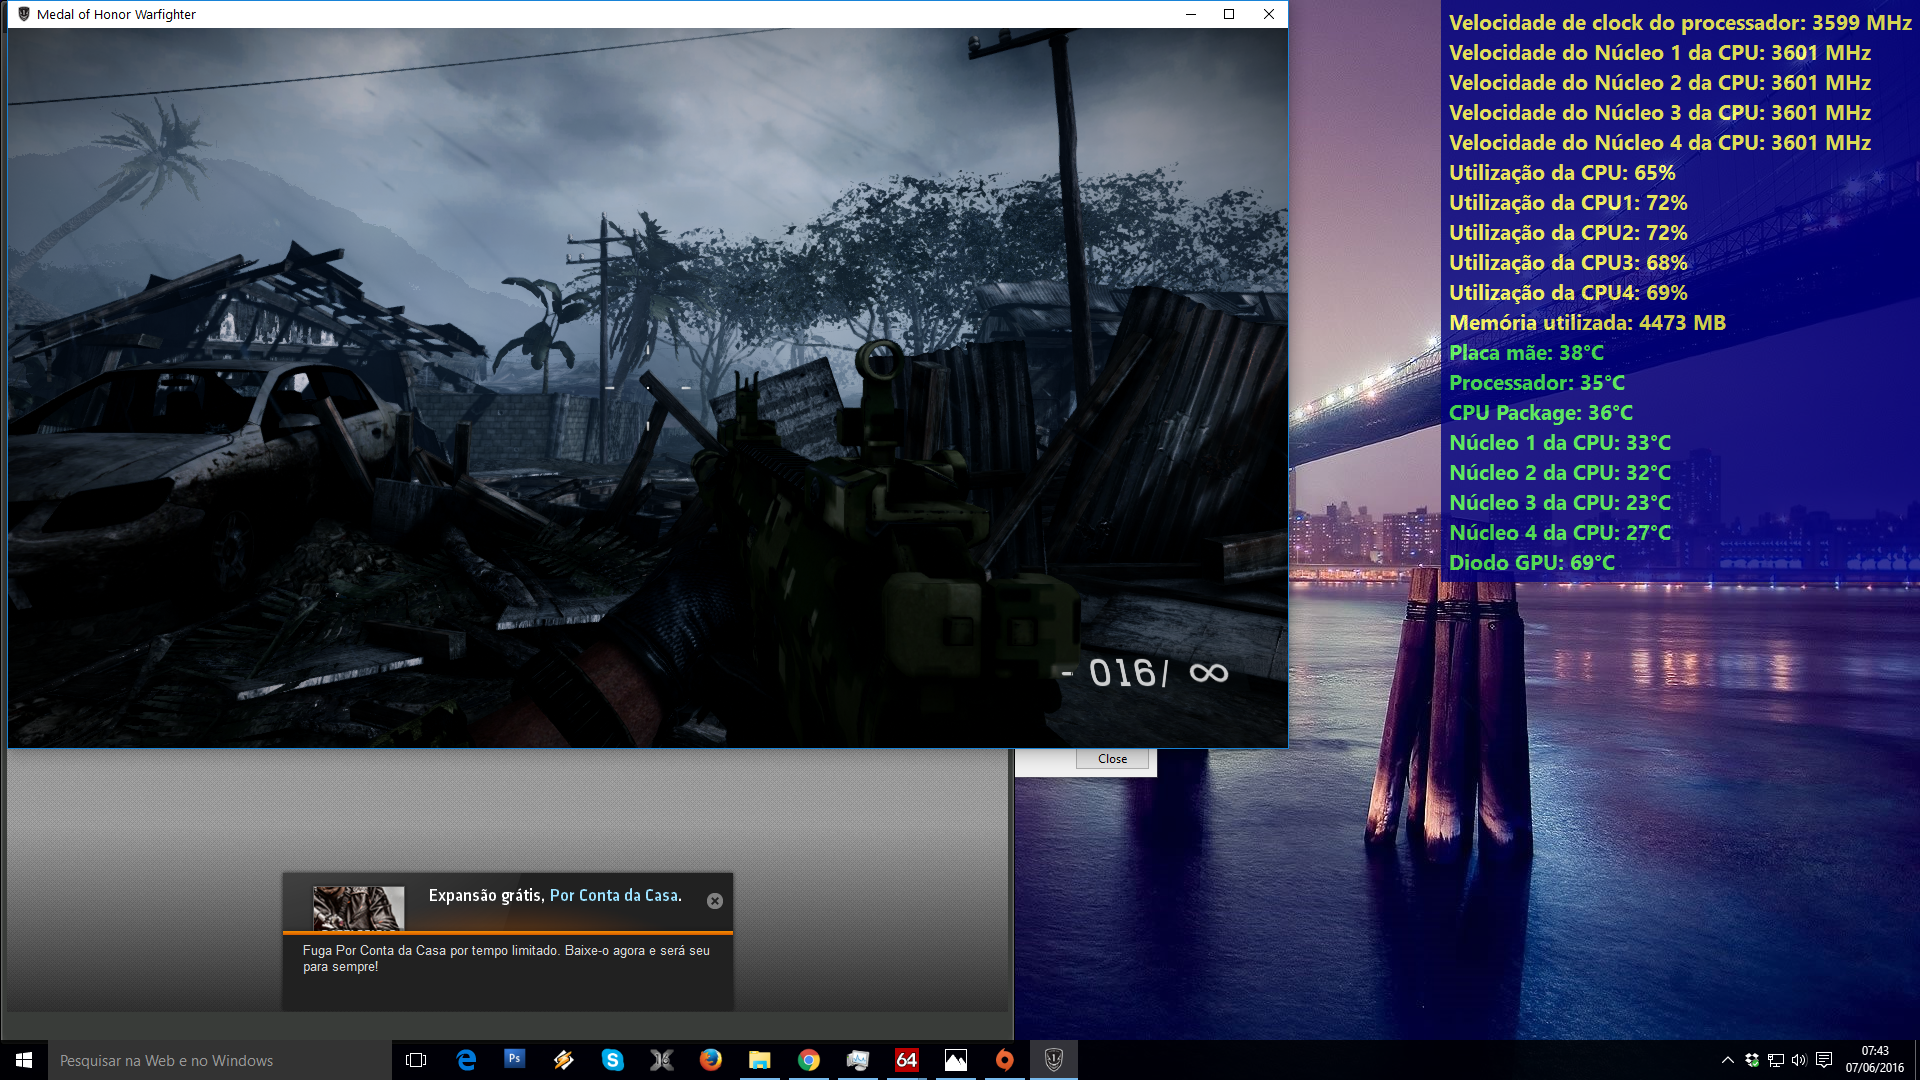Click the Memória utilizada: 4473 MB readout
Image resolution: width=1920 pixels, height=1080 pixels.
pyautogui.click(x=1587, y=323)
